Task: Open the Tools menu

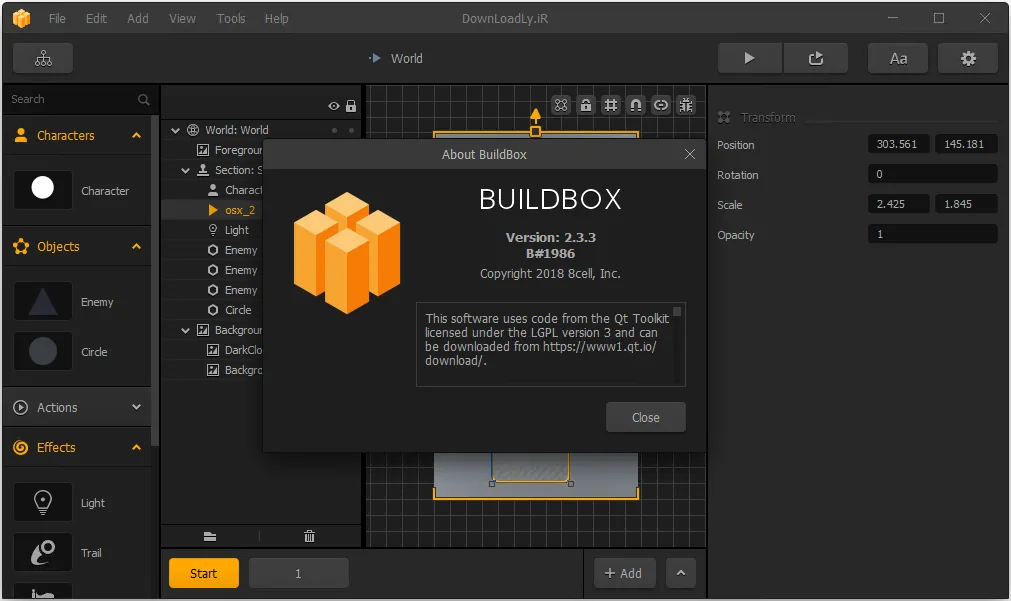Action: (x=231, y=19)
